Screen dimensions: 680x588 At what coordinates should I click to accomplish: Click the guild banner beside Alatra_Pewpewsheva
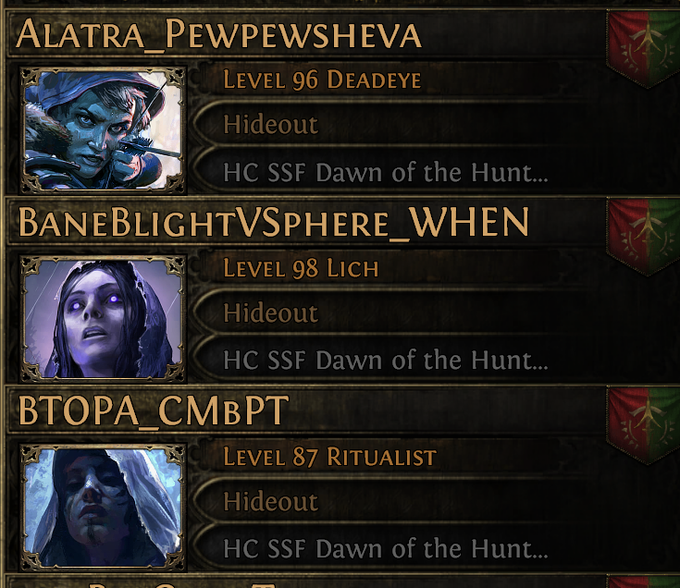click(x=643, y=49)
